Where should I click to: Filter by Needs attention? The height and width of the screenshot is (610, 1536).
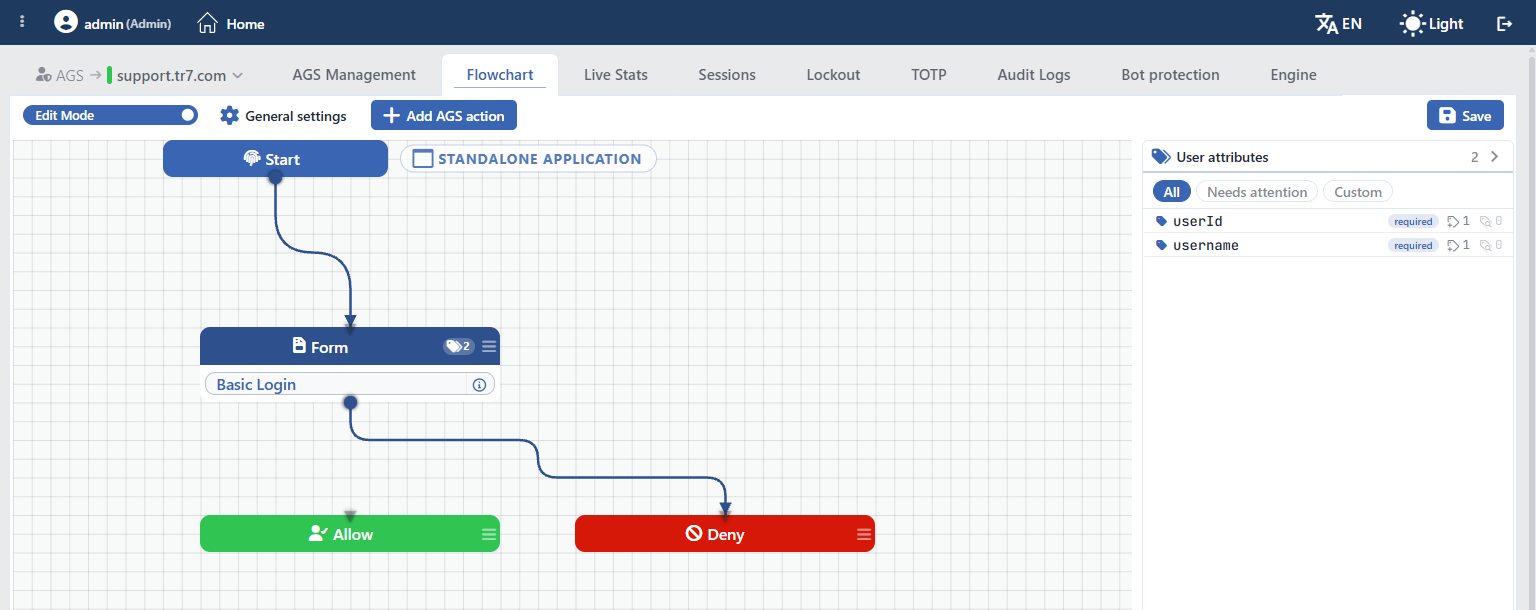1257,192
